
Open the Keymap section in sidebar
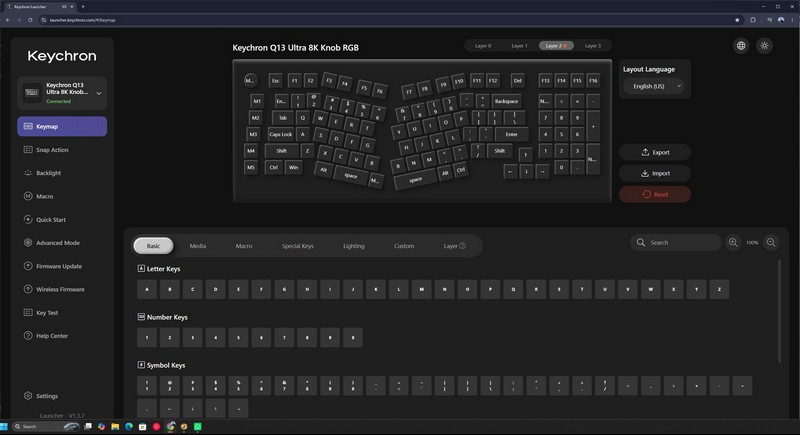[x=62, y=126]
